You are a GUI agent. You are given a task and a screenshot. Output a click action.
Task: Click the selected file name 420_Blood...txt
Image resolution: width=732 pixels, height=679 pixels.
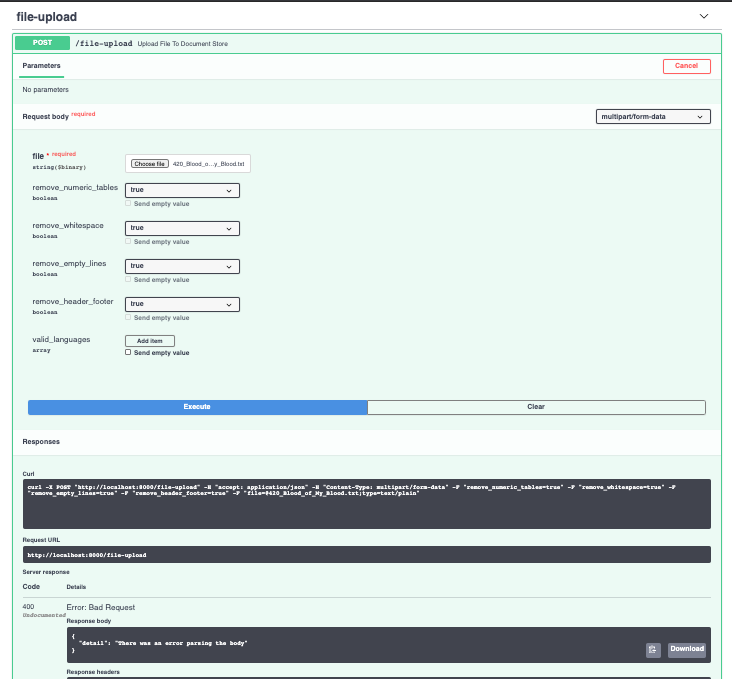coord(209,164)
